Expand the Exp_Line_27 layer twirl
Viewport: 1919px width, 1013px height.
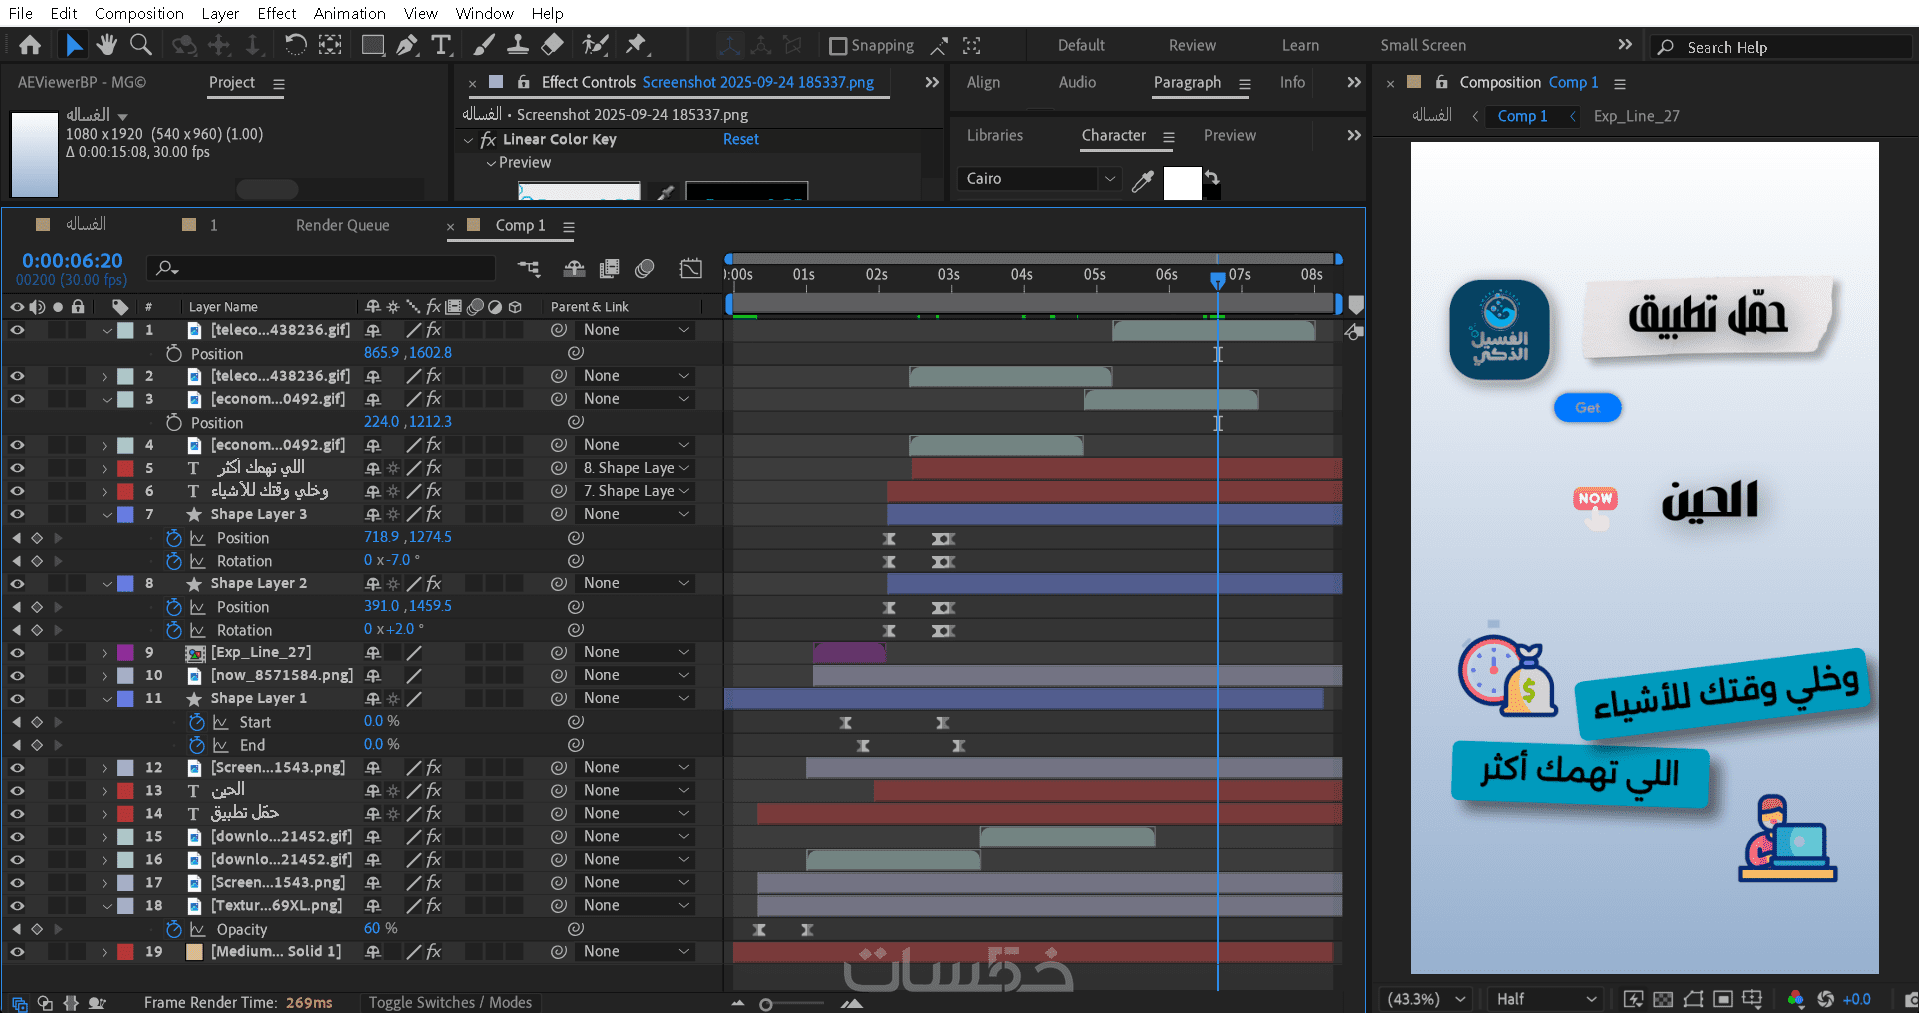tap(105, 652)
